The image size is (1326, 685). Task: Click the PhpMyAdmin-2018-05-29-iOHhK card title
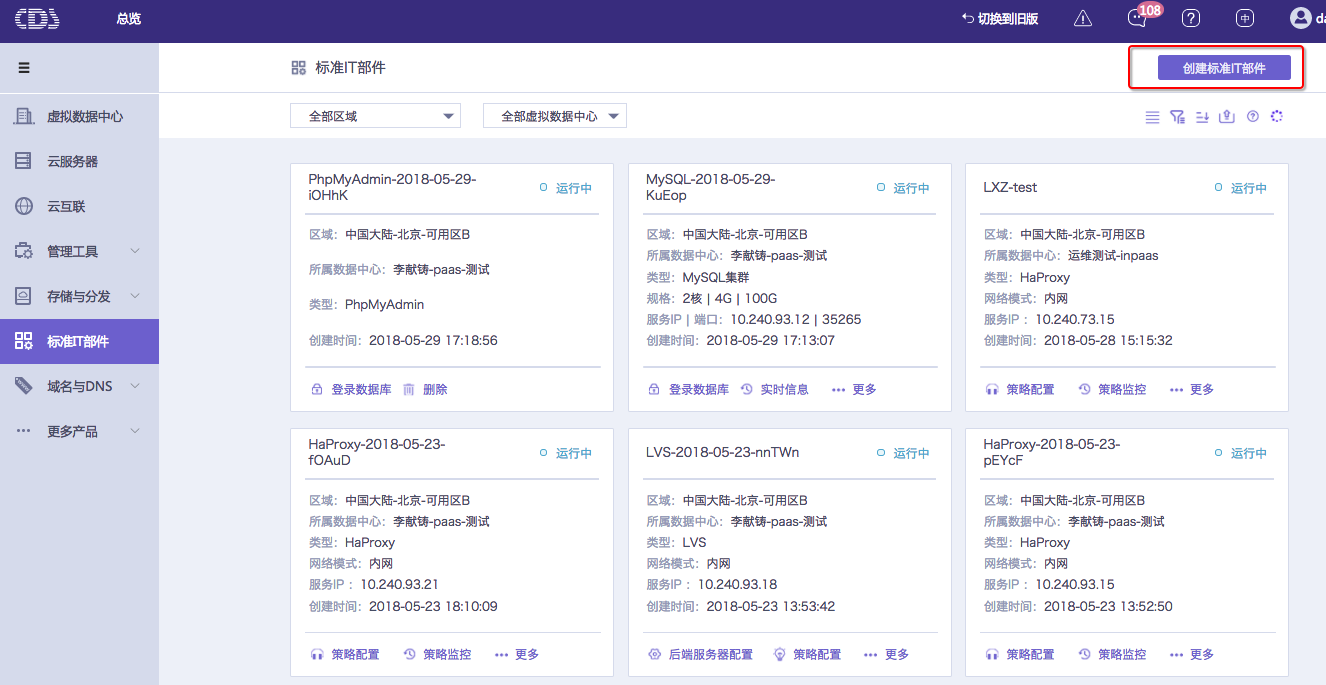tap(392, 187)
